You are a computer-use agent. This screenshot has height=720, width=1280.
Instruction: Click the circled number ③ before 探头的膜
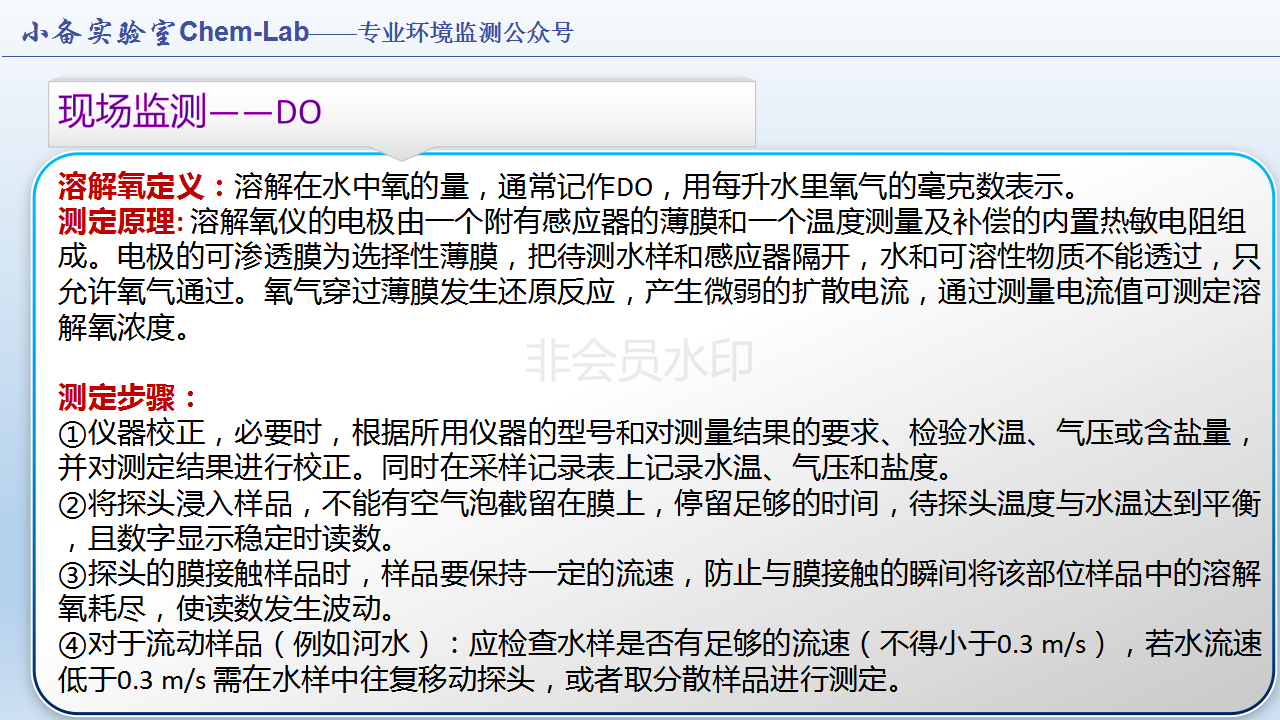[x=74, y=575]
